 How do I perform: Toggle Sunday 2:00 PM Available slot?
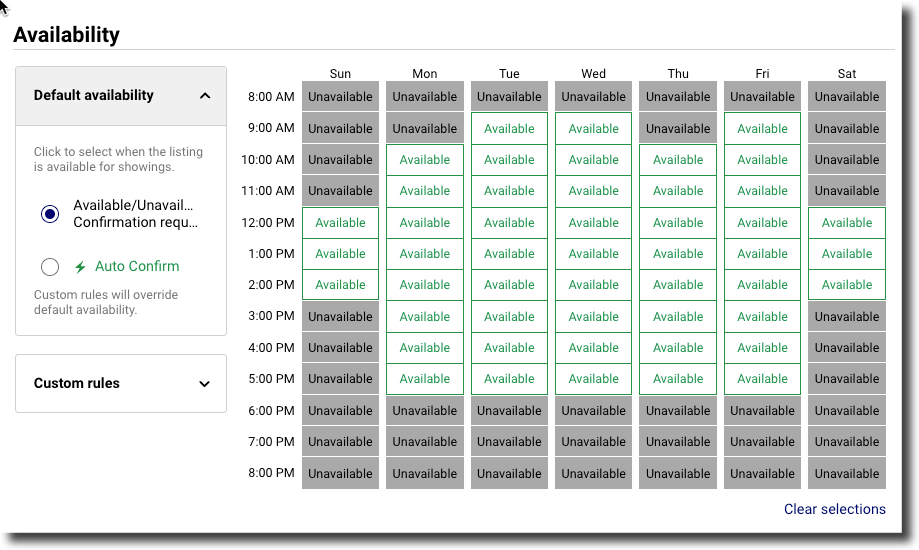(x=341, y=285)
